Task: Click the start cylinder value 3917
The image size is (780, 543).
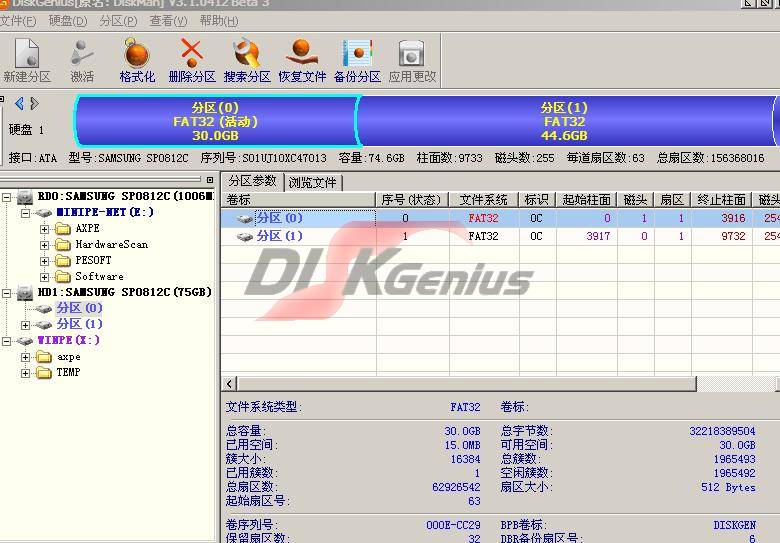Action: pos(598,237)
